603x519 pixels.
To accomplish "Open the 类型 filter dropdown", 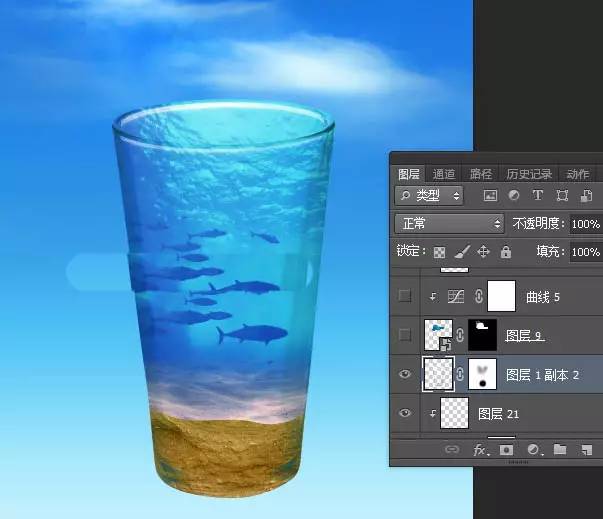I will [x=430, y=196].
